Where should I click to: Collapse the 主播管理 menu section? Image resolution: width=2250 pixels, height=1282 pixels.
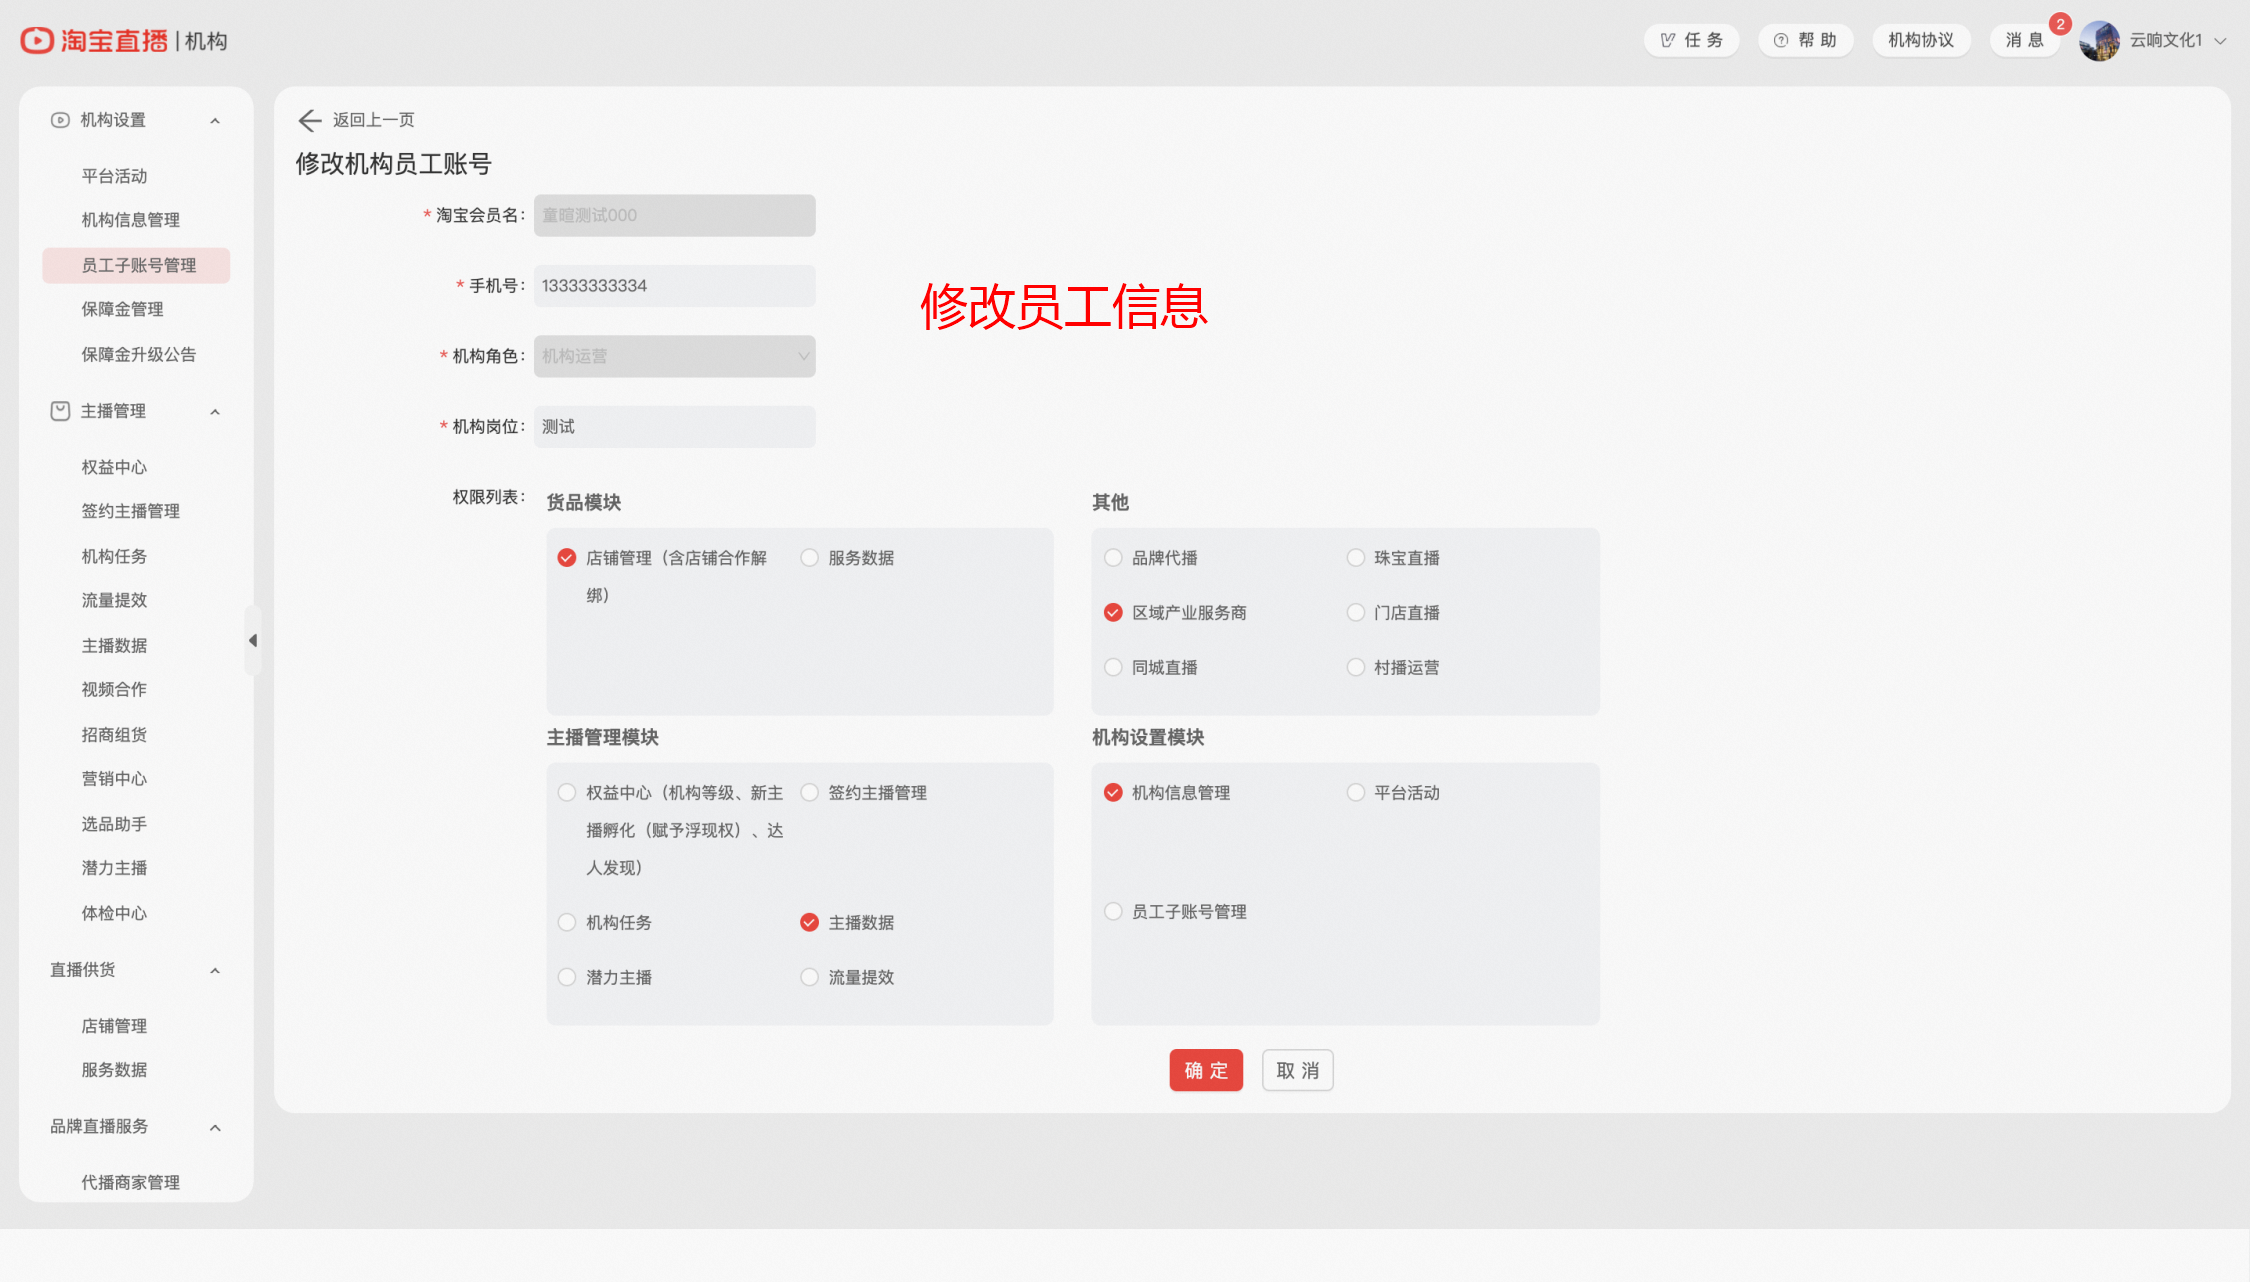point(215,412)
